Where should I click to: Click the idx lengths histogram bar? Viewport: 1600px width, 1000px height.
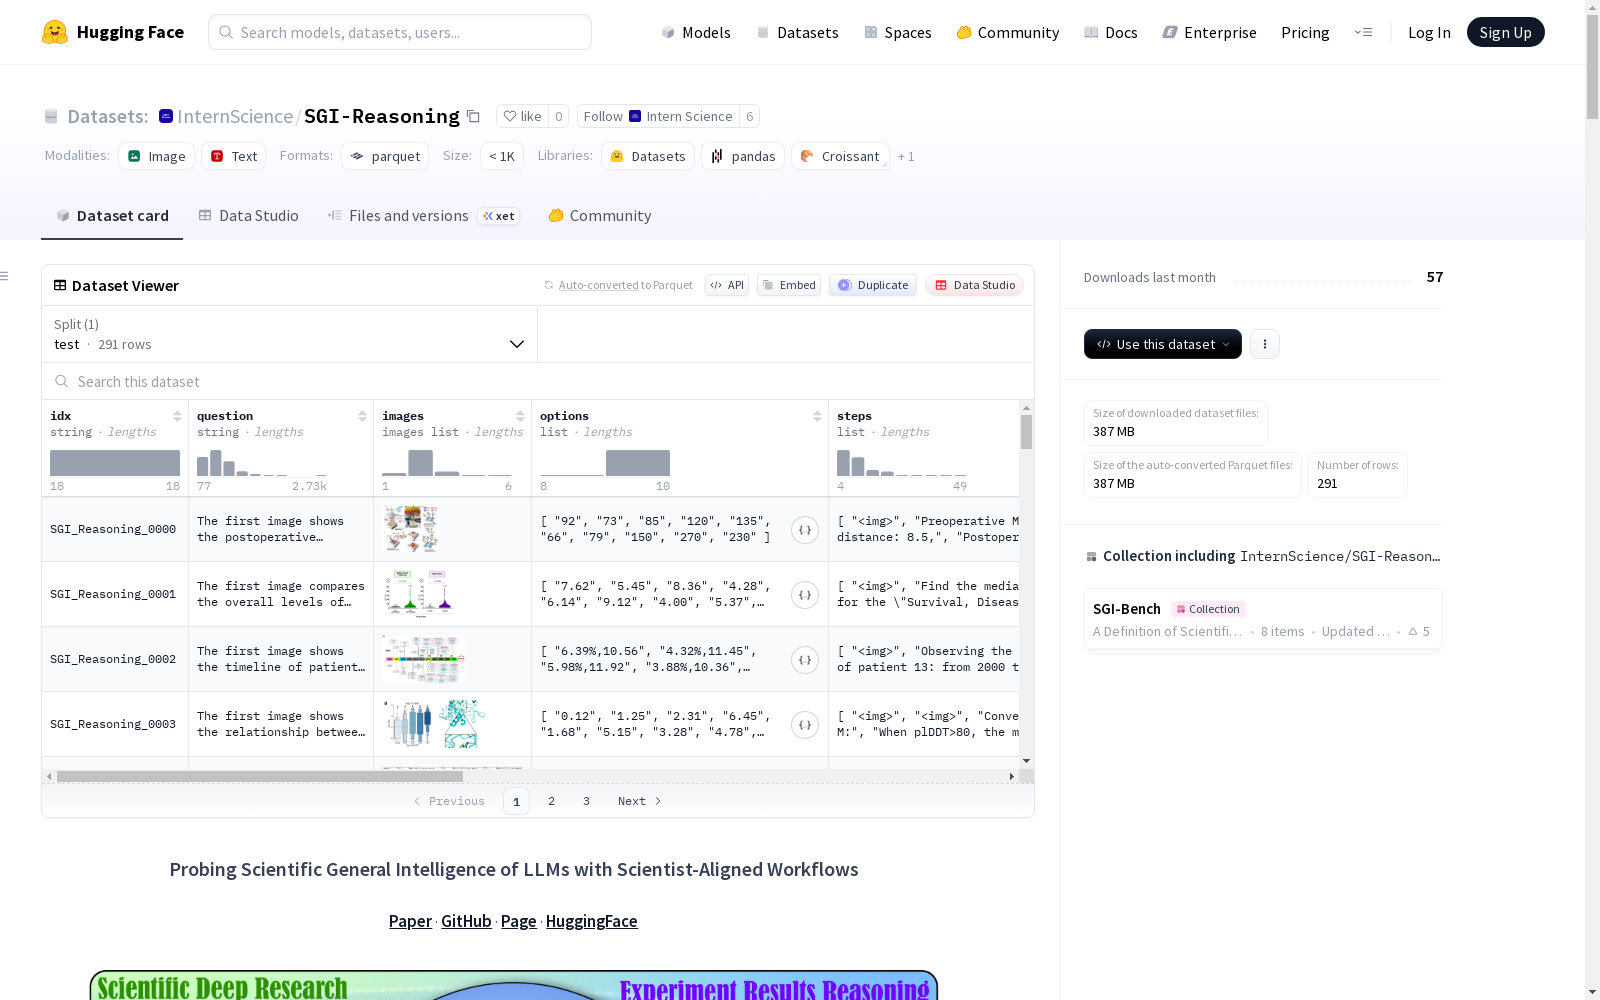coord(115,463)
